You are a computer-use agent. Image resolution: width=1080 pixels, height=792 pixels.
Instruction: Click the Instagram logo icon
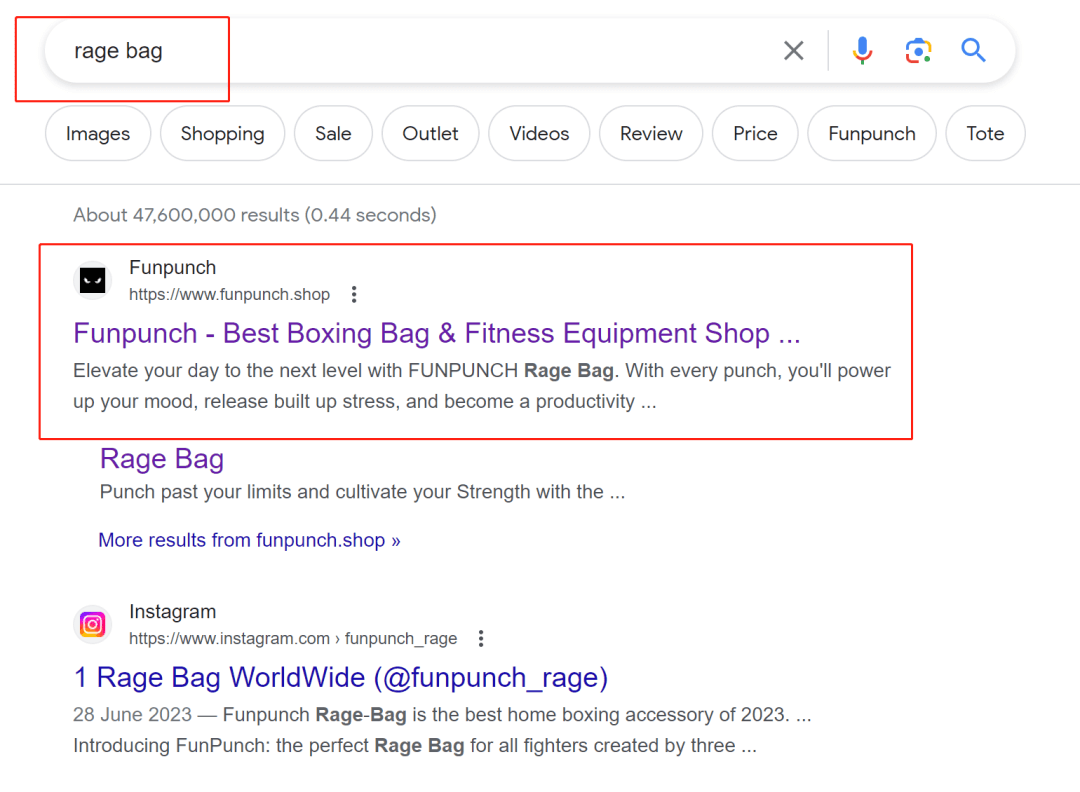[x=93, y=625]
